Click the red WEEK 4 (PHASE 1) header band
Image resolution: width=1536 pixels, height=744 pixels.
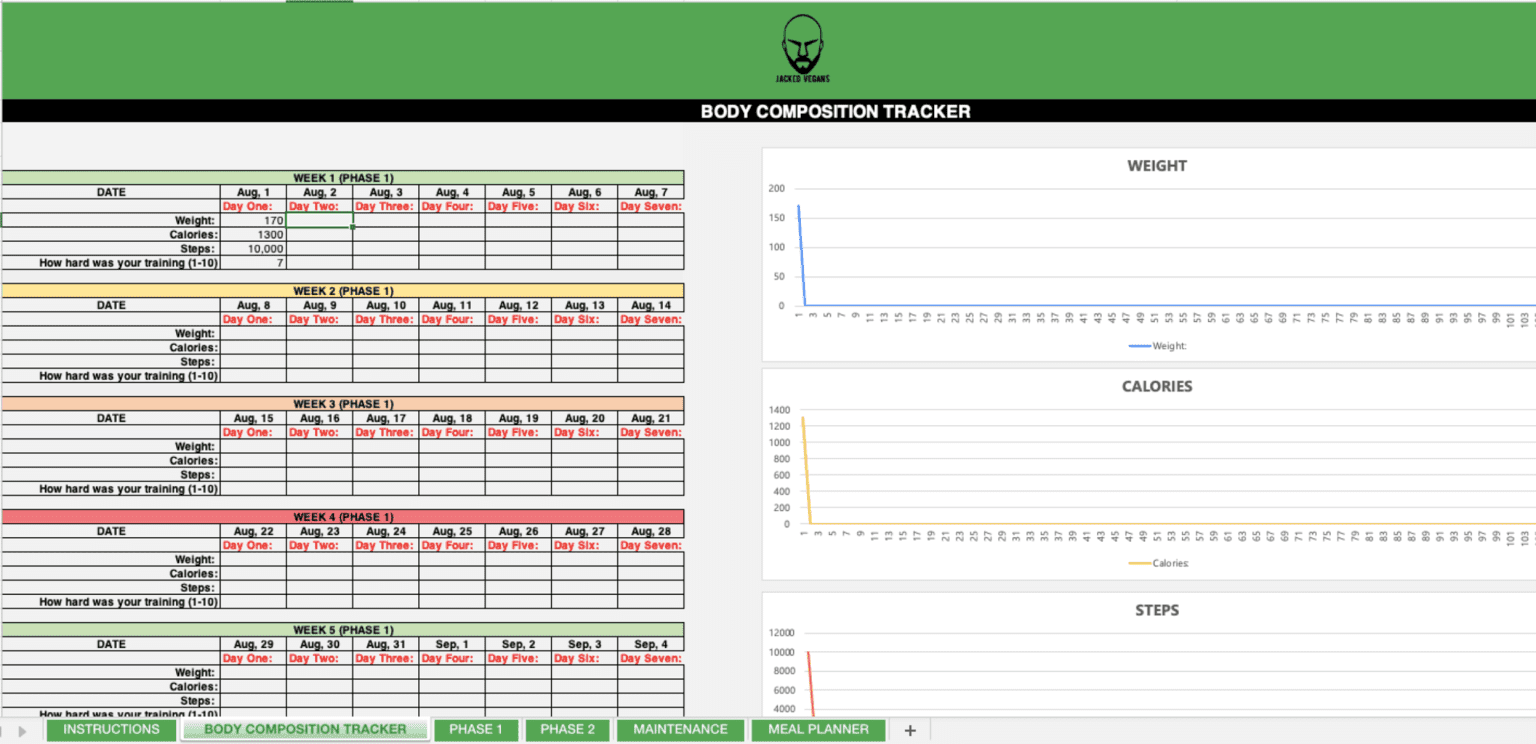pyautogui.click(x=344, y=517)
